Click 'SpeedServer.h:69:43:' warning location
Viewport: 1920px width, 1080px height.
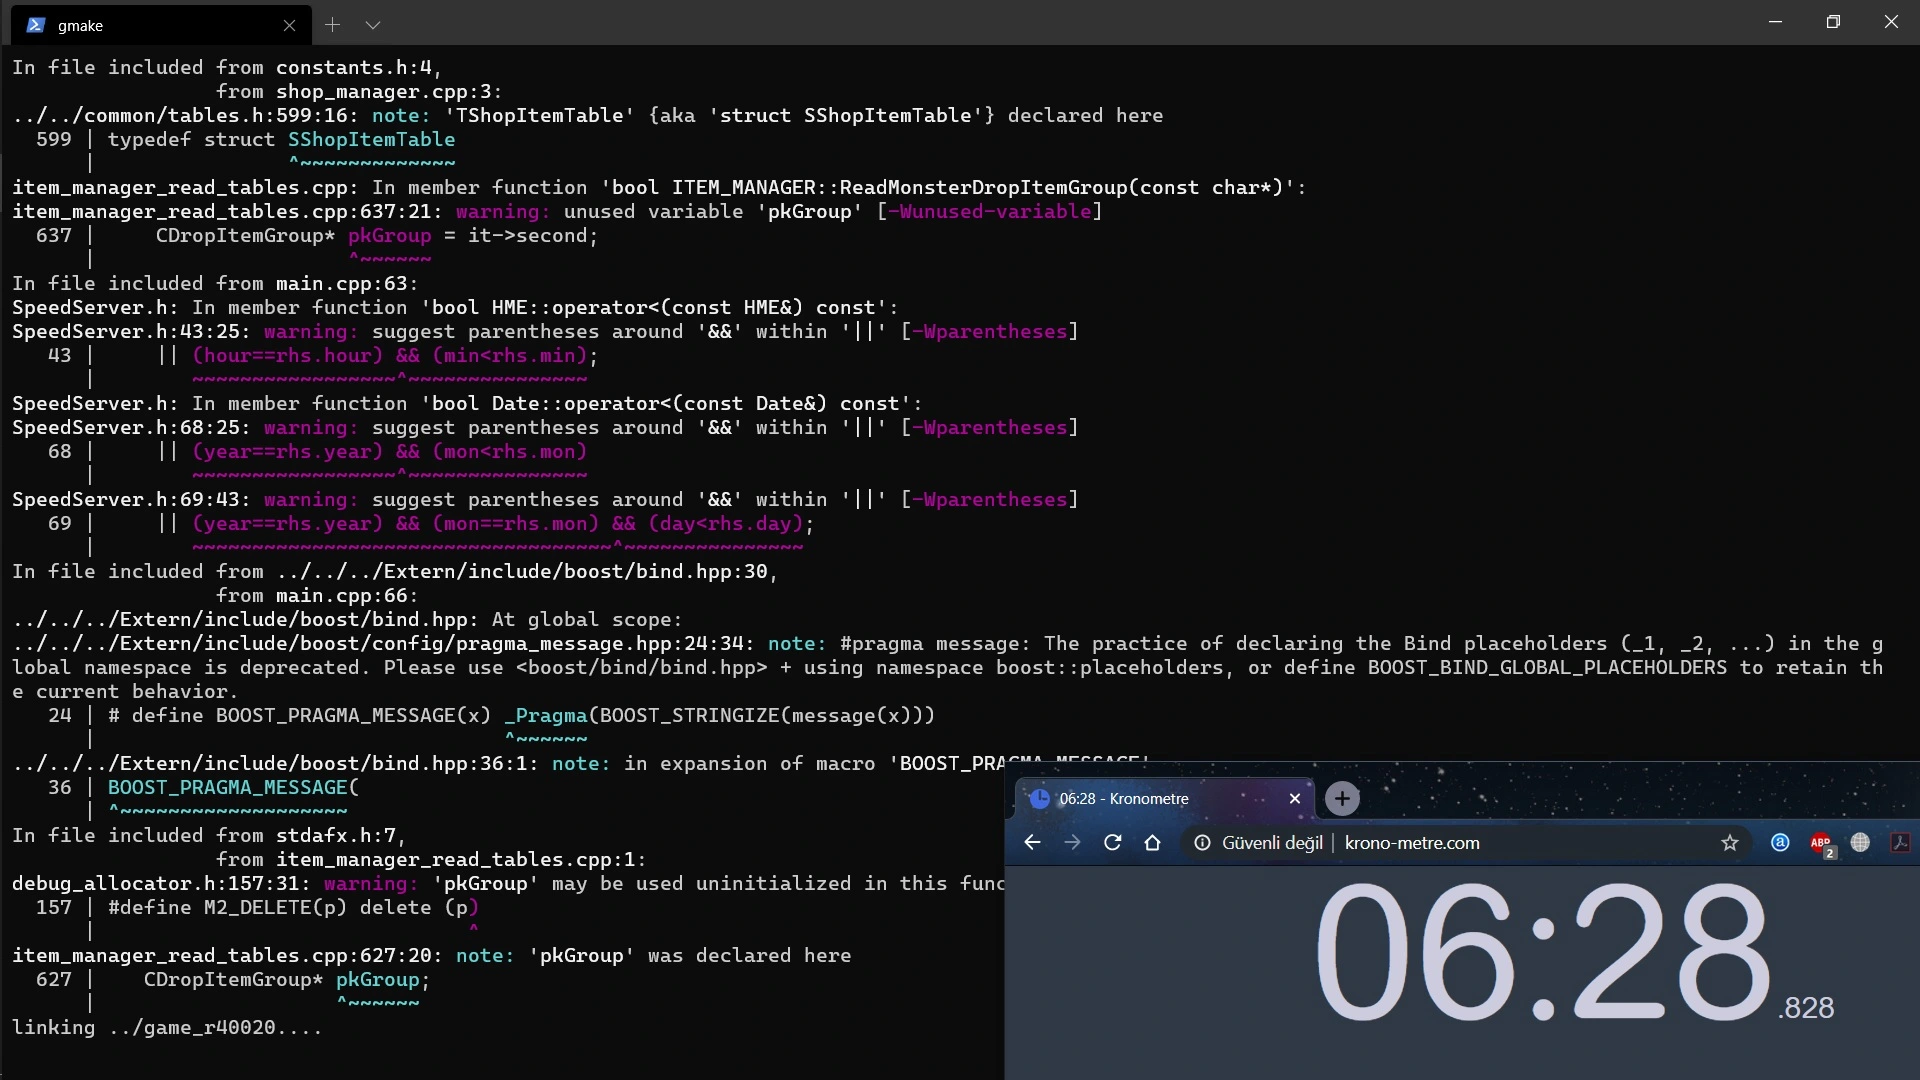pyautogui.click(x=132, y=500)
